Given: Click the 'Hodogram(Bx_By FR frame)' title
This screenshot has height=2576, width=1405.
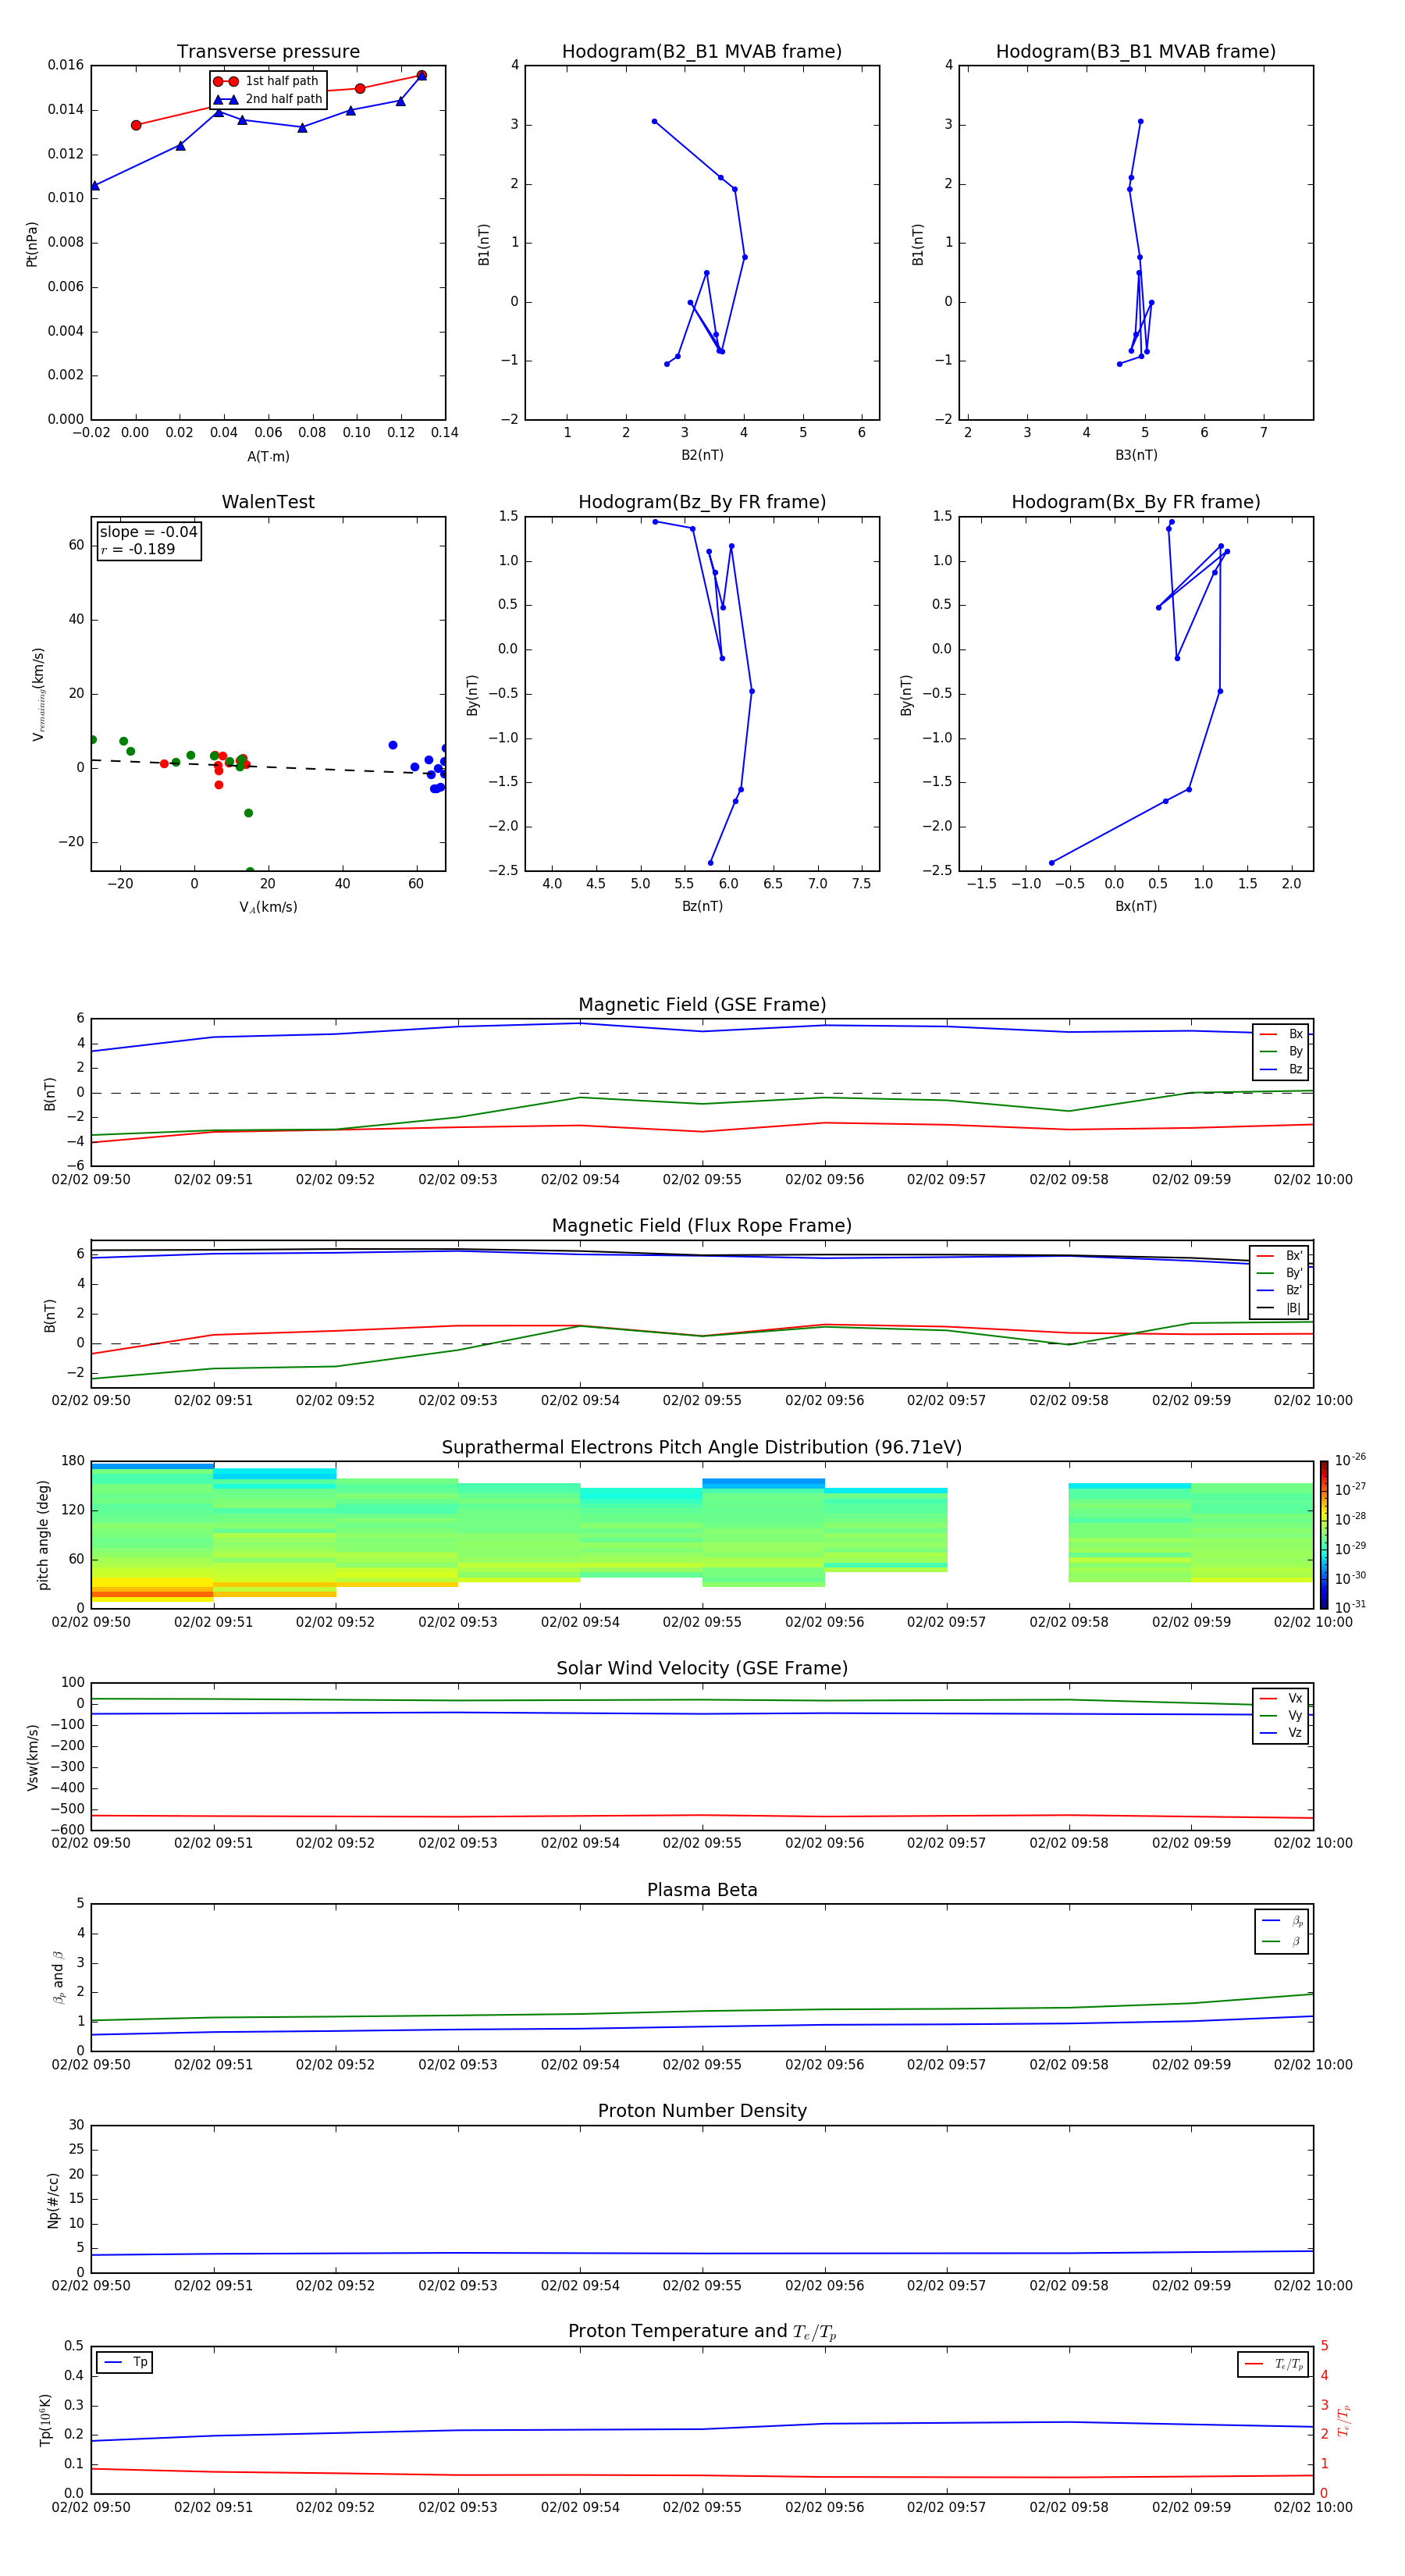Looking at the screenshot, I should (x=1136, y=502).
